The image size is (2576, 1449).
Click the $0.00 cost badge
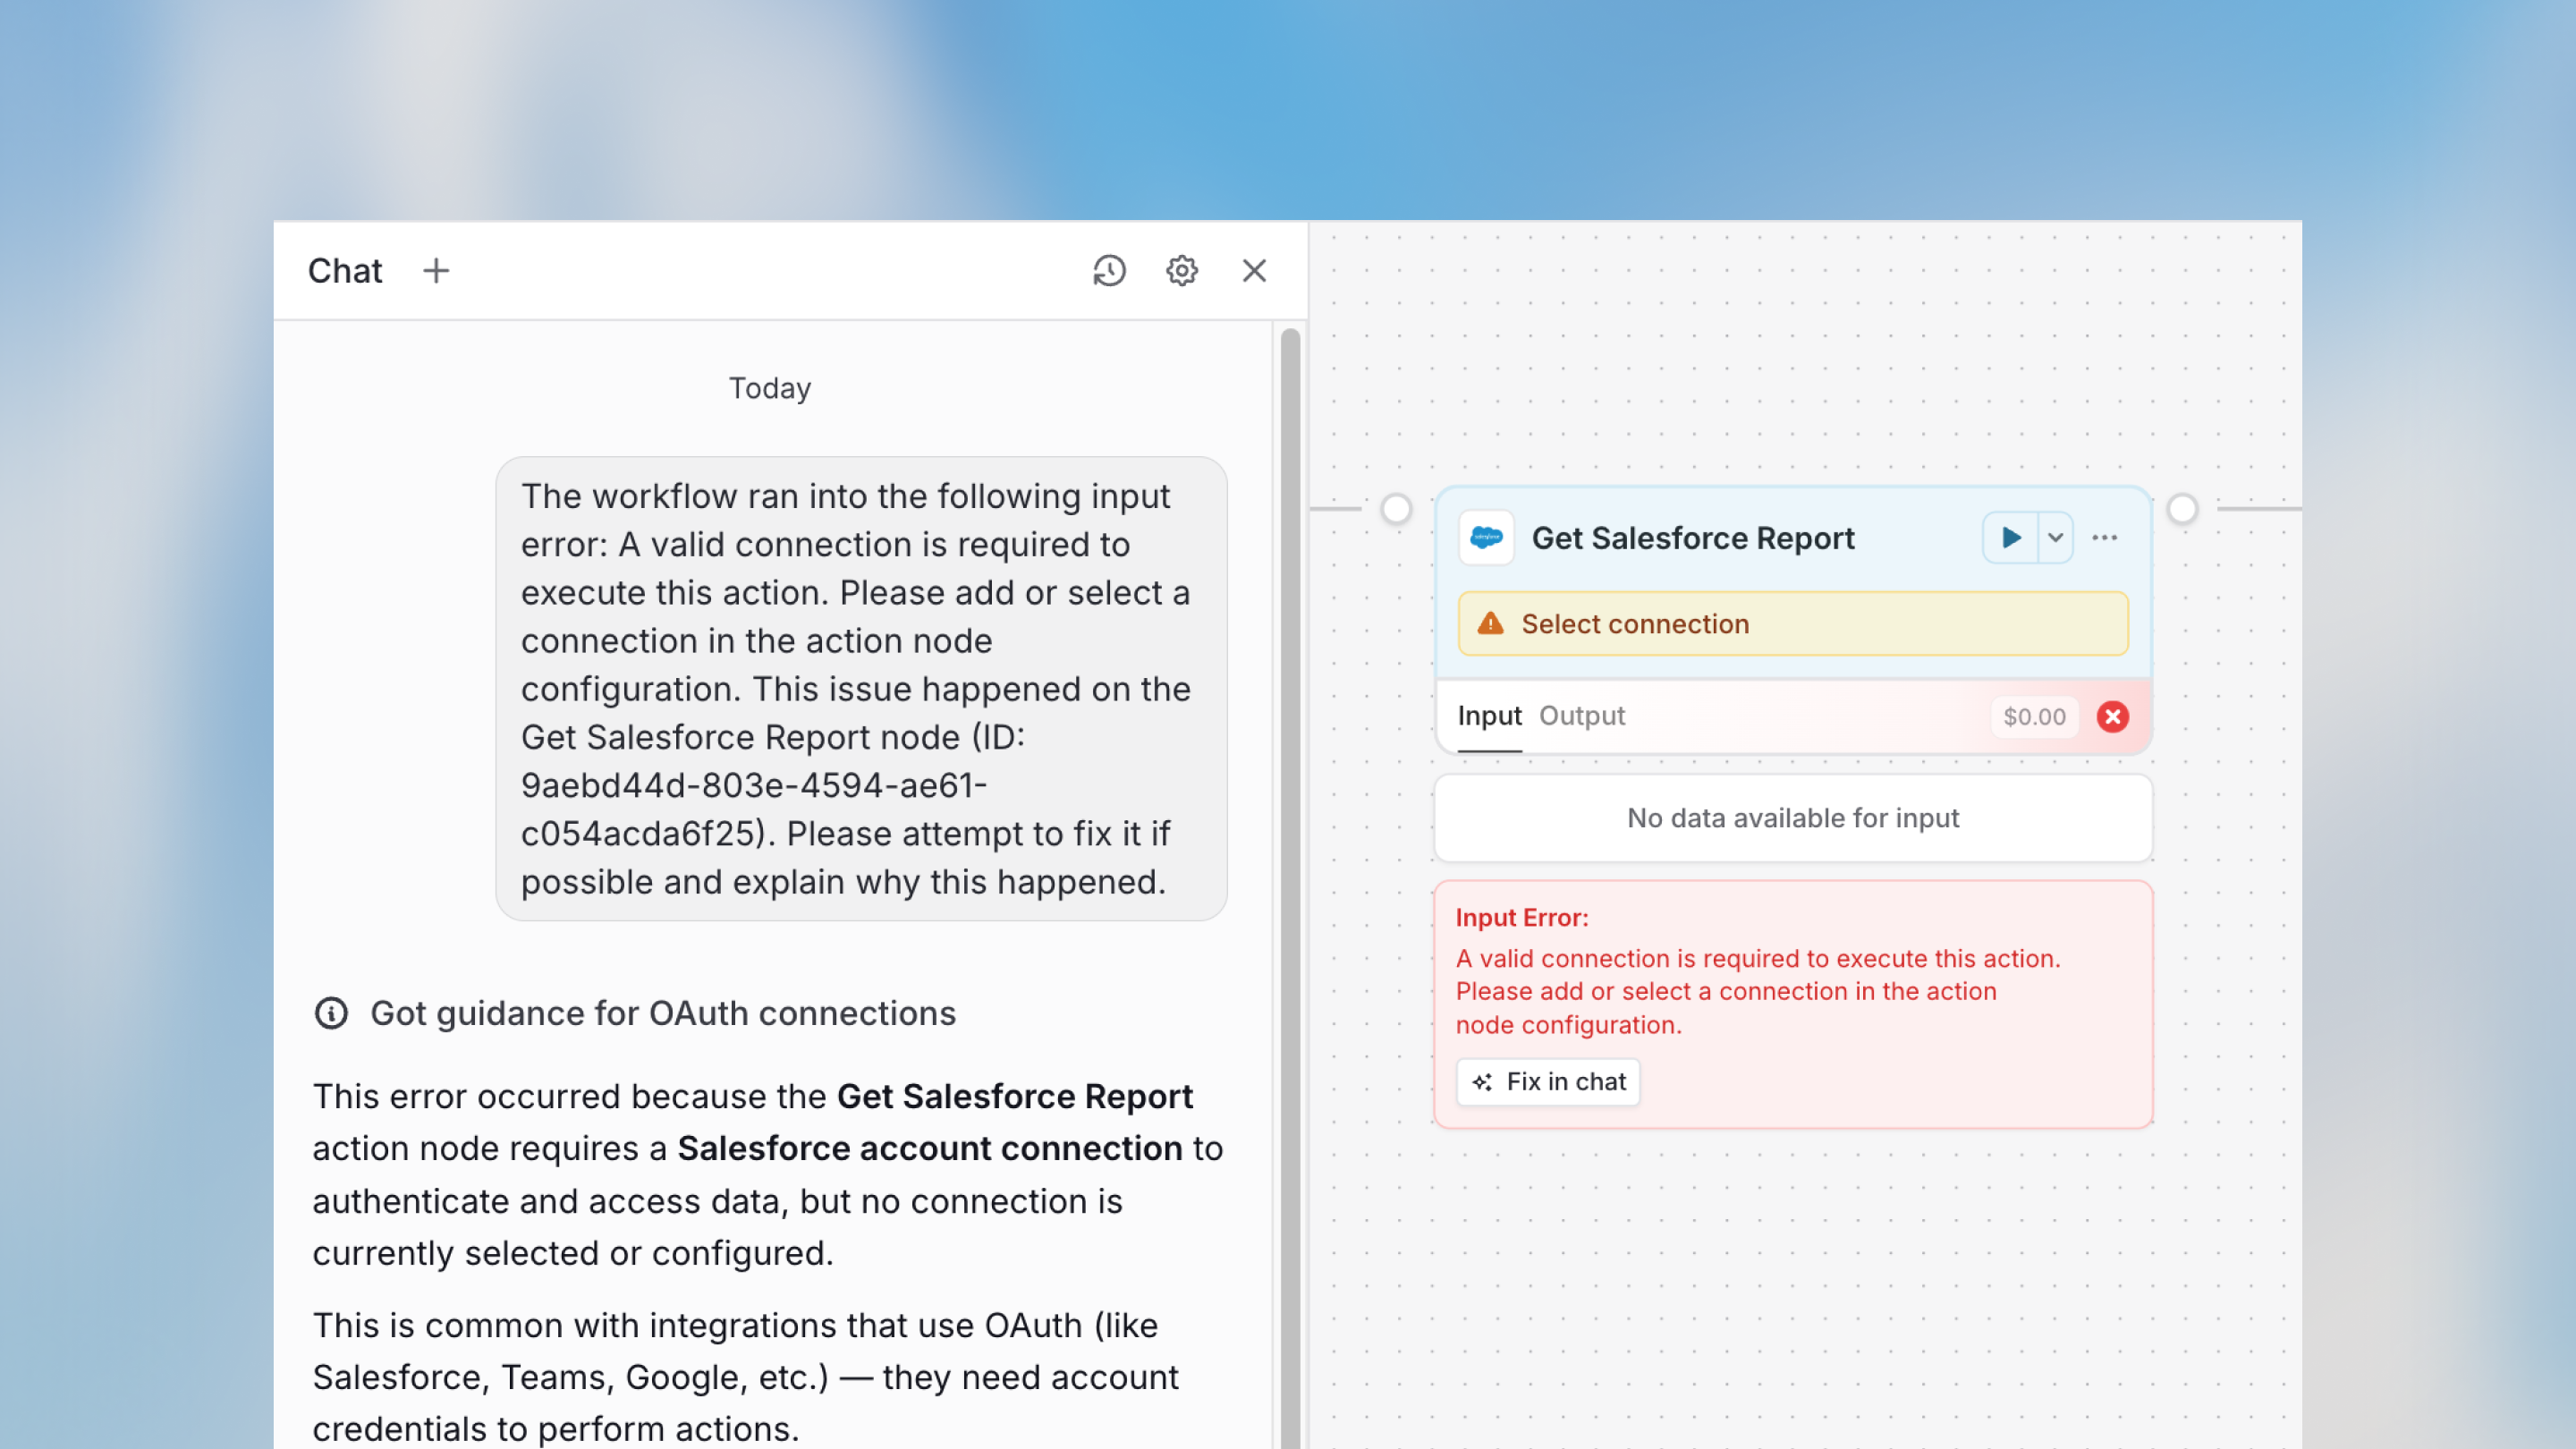click(x=2033, y=717)
